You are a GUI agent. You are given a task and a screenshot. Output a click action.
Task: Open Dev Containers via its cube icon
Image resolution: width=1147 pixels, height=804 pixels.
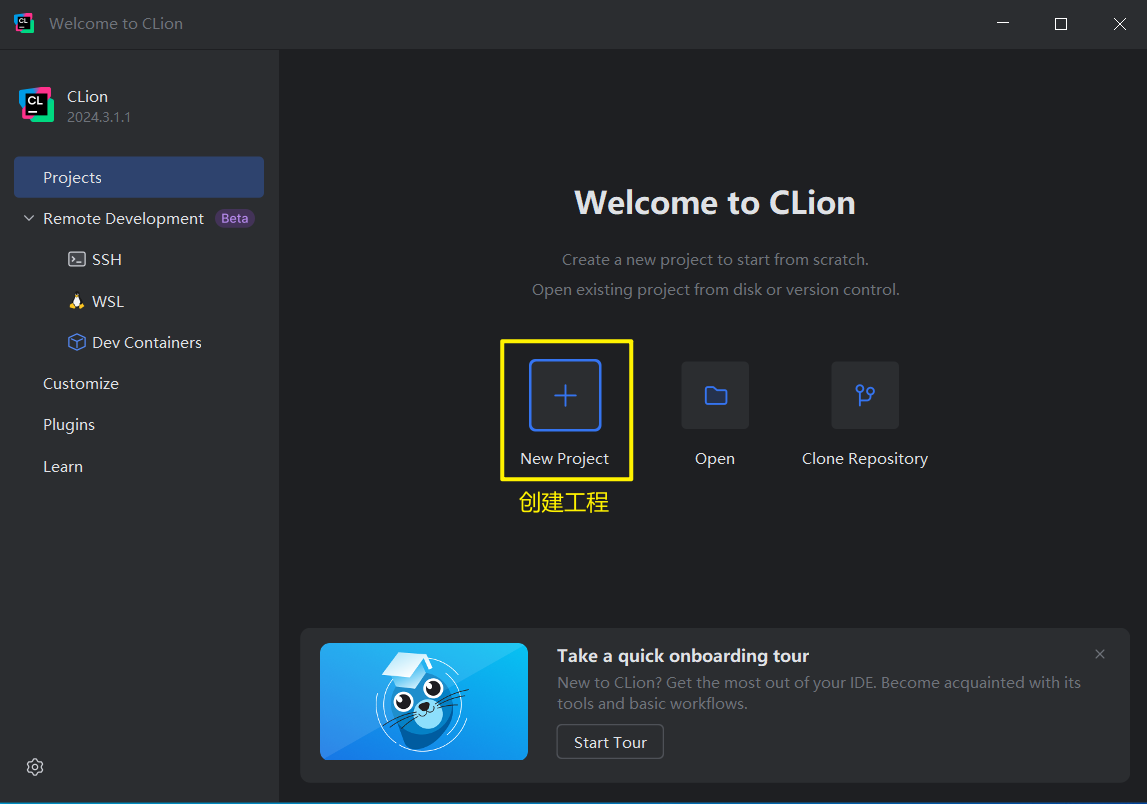(77, 342)
